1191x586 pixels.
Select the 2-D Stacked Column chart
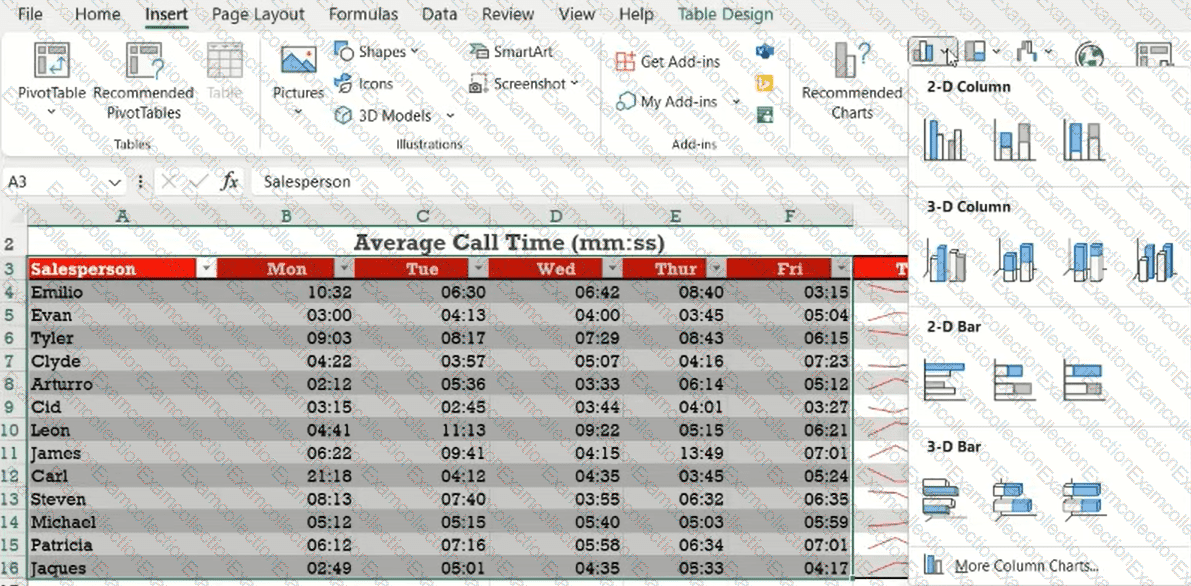coord(1013,139)
